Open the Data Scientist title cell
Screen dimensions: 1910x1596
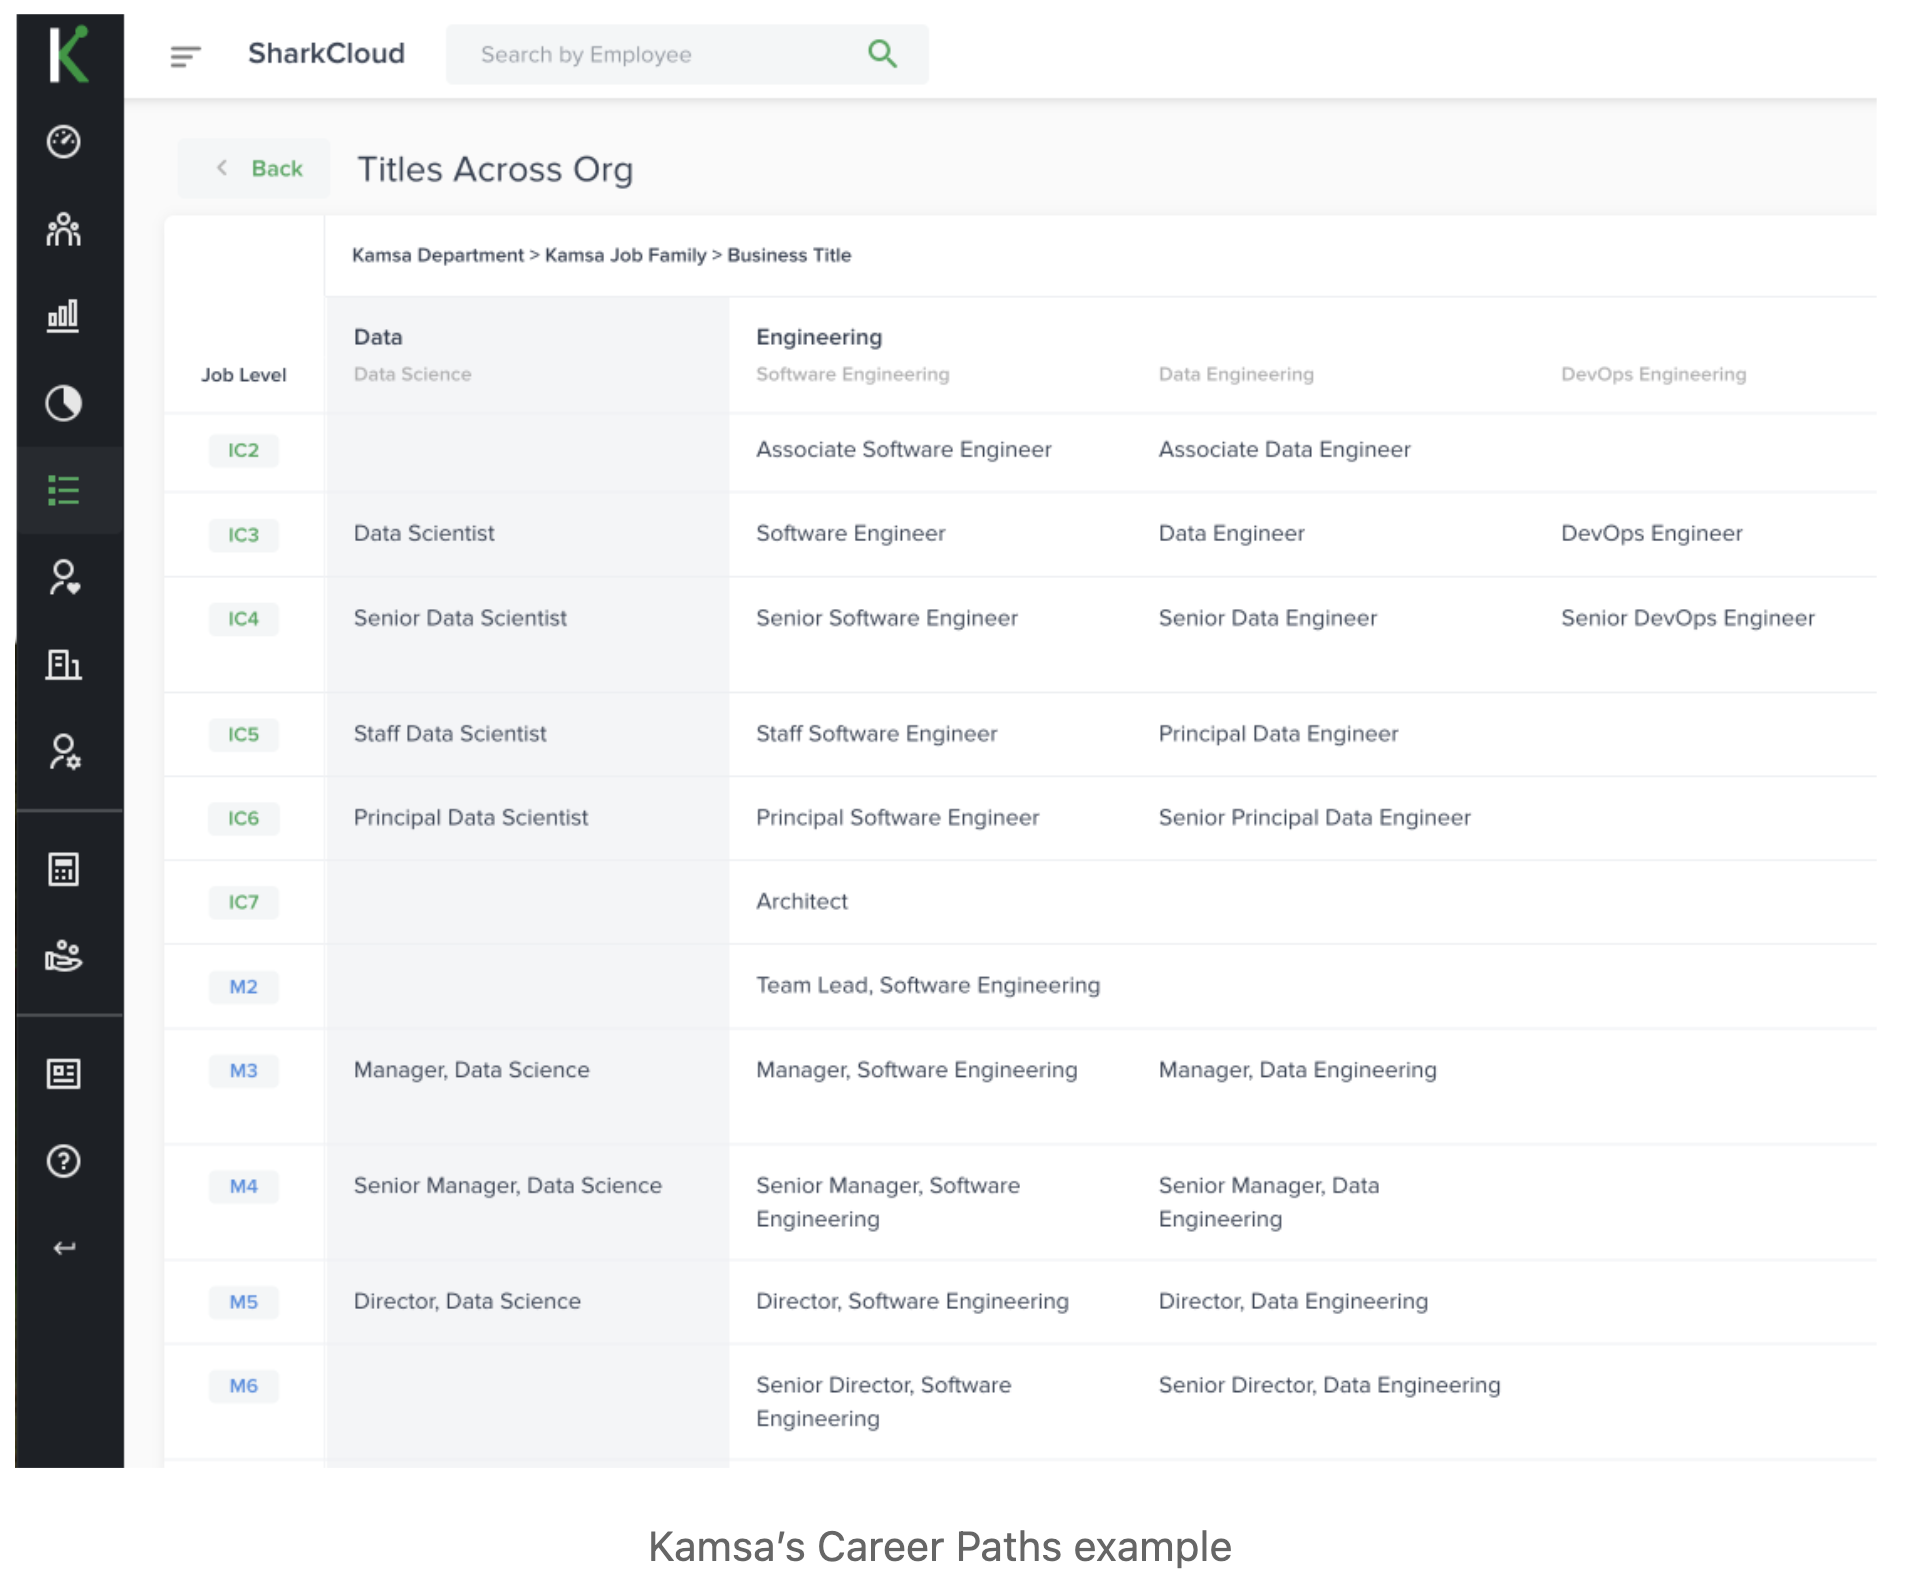tap(424, 534)
